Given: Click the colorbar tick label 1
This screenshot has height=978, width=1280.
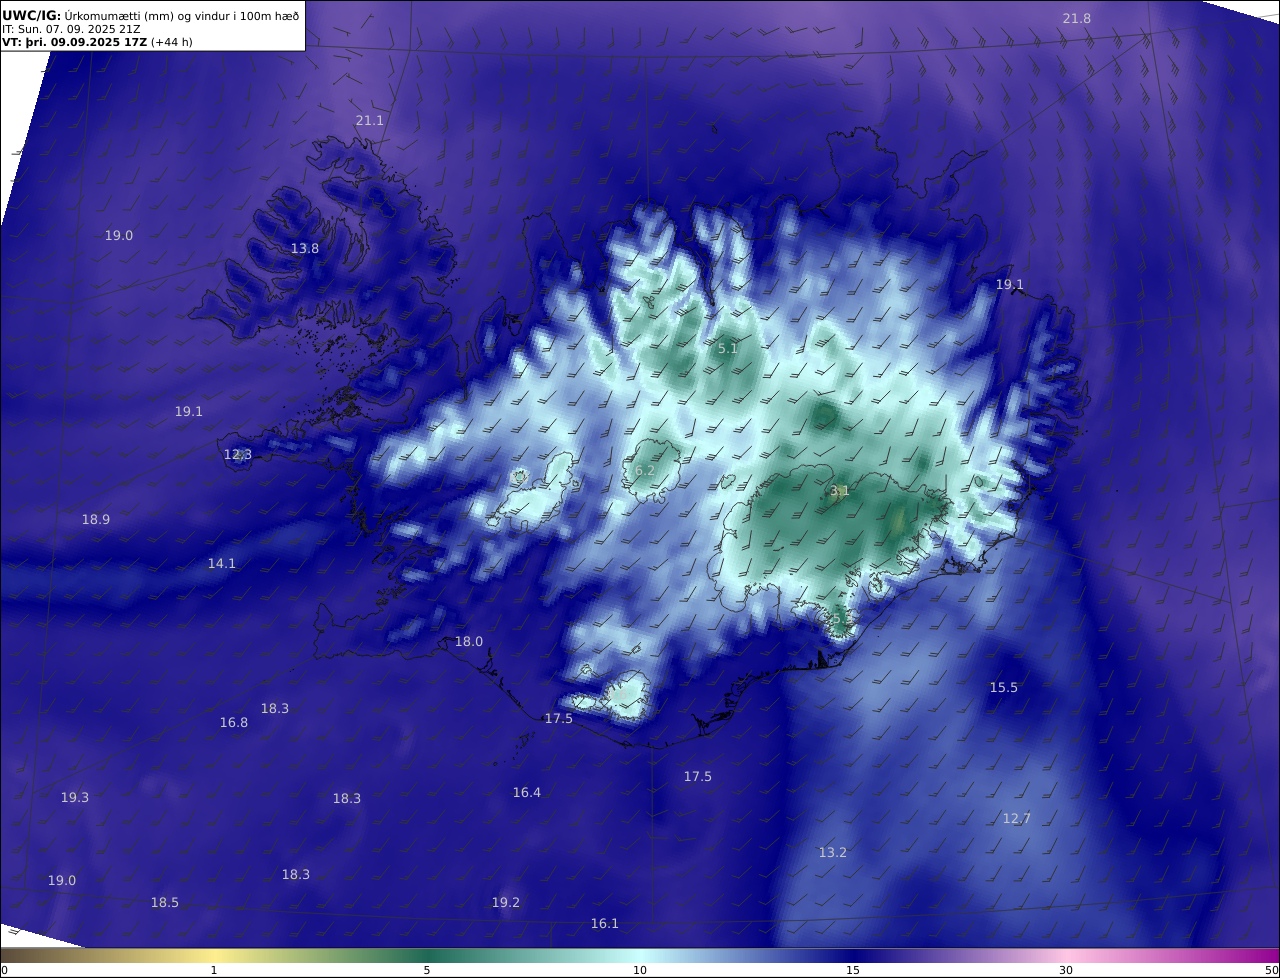Looking at the screenshot, I should coord(214,970).
